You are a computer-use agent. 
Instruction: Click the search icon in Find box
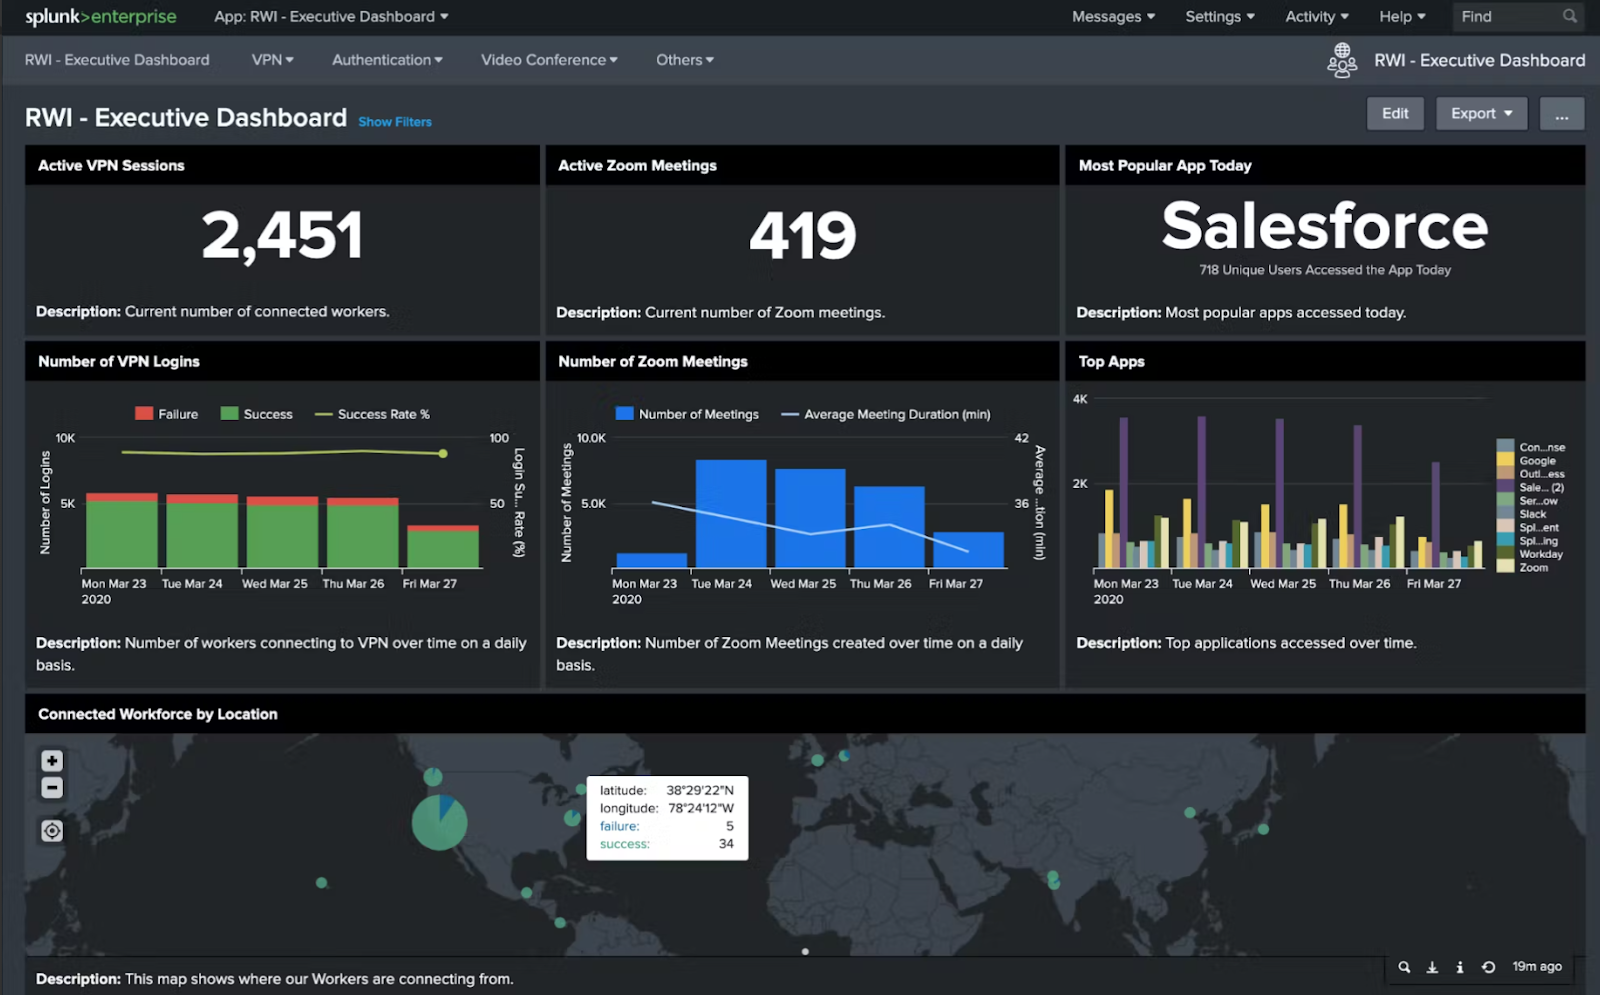point(1570,16)
